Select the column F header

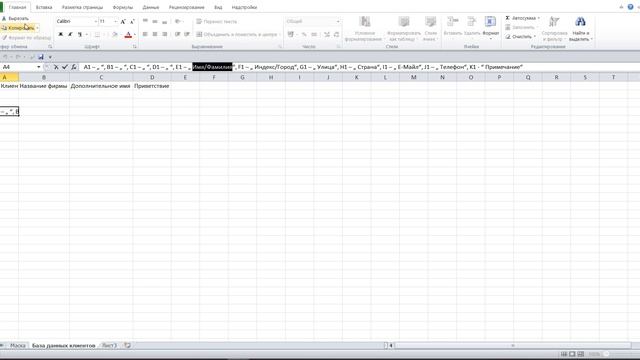(213, 77)
